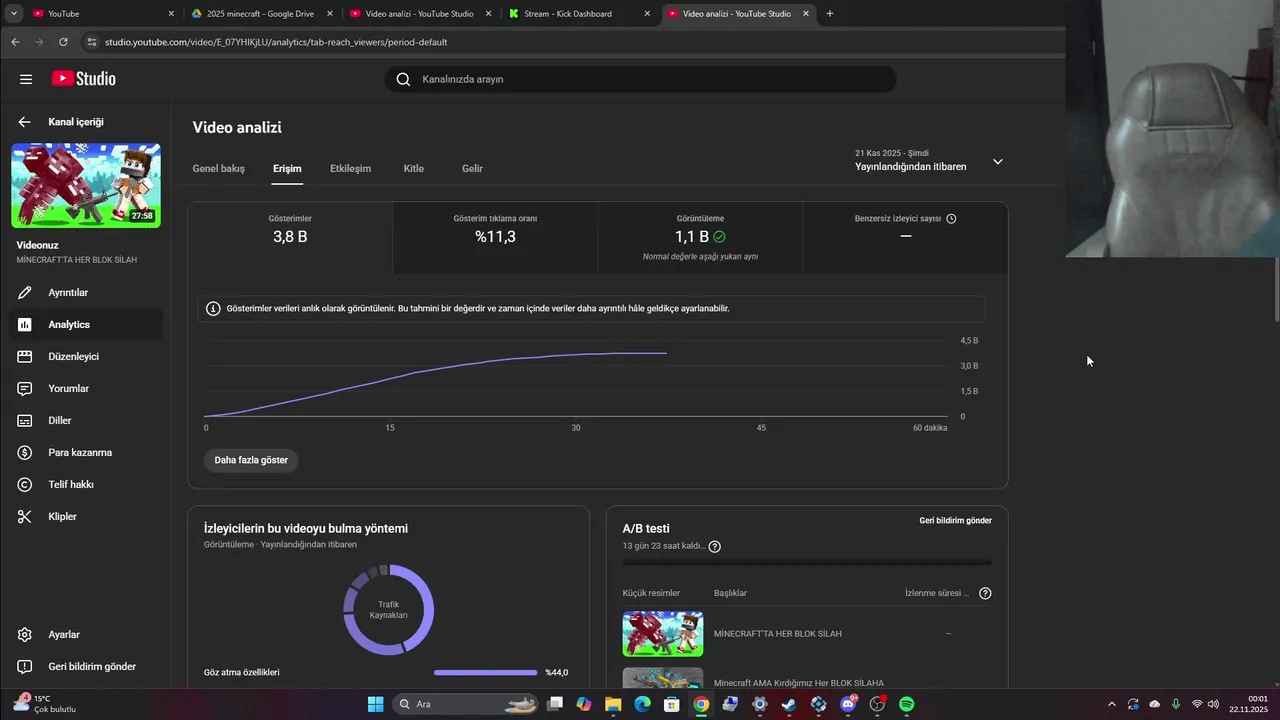
Task: Open Discord from the taskbar
Action: point(849,704)
